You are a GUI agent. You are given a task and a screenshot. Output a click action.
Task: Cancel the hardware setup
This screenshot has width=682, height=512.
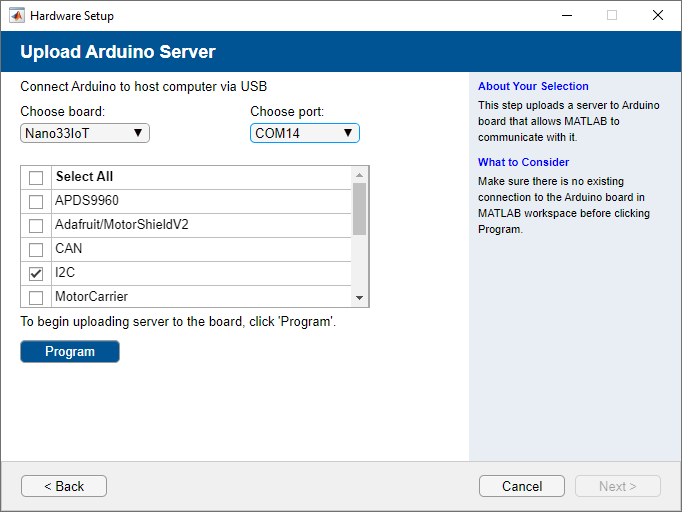point(522,486)
